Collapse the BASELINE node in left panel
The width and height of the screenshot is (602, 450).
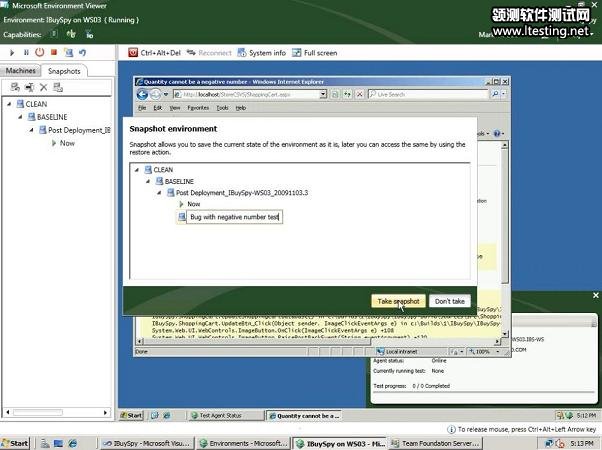click(x=19, y=116)
